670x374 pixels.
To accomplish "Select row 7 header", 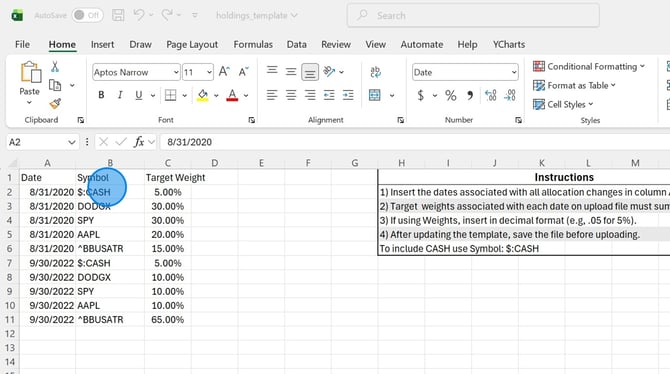I will point(9,263).
